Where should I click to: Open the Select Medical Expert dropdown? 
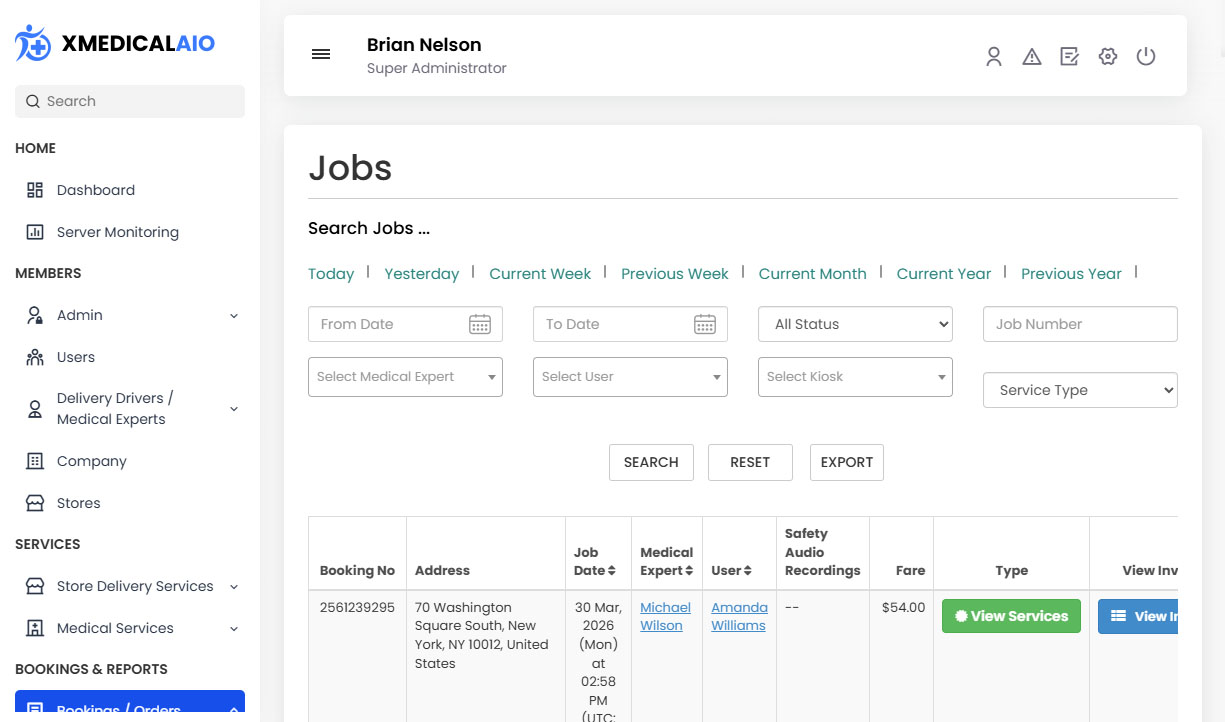[405, 377]
